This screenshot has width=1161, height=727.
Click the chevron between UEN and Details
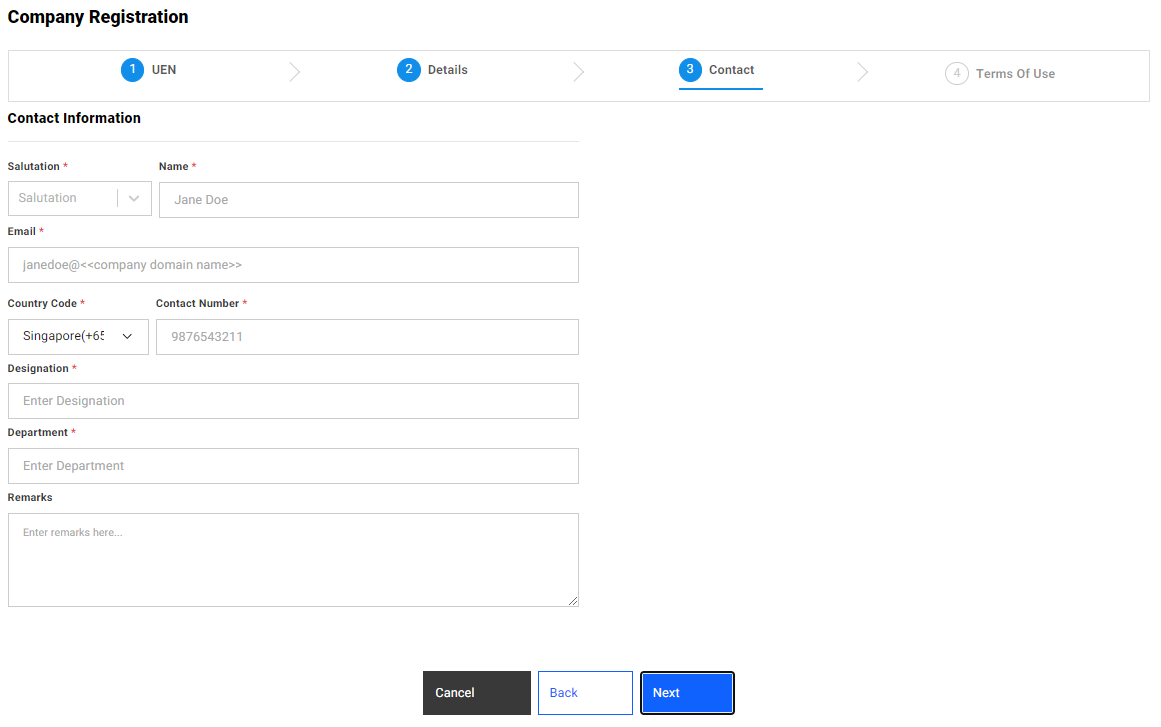(294, 72)
